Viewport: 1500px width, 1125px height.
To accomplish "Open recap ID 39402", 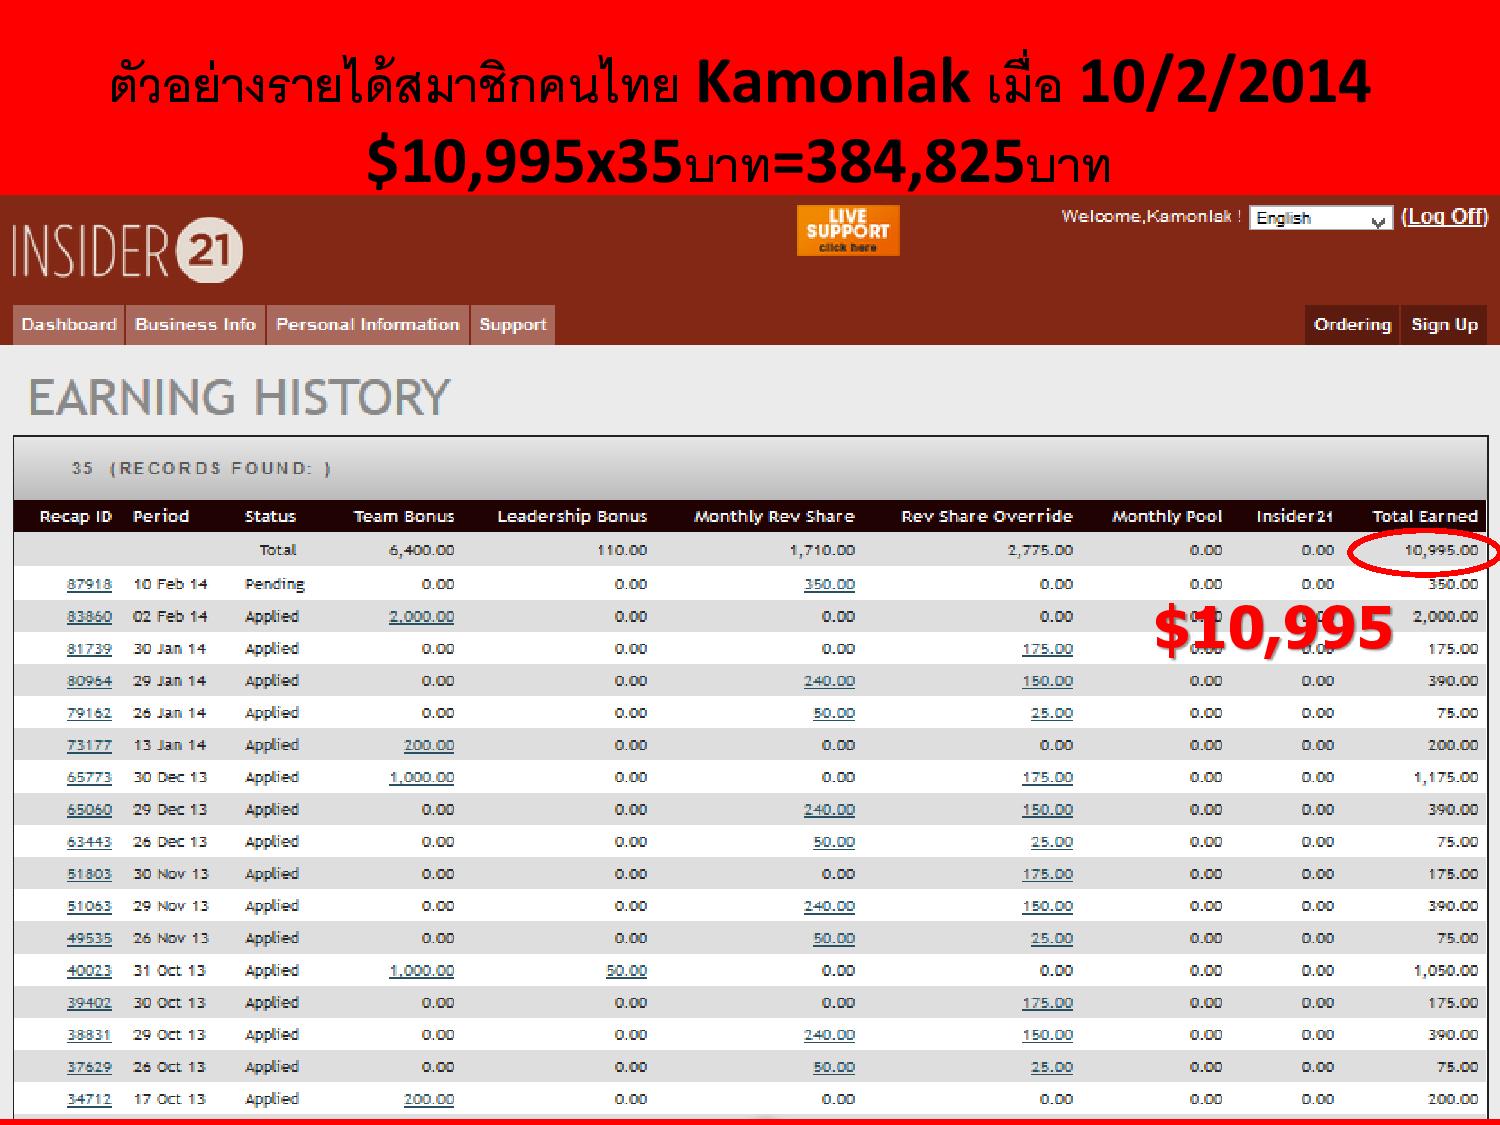I will coord(89,1003).
